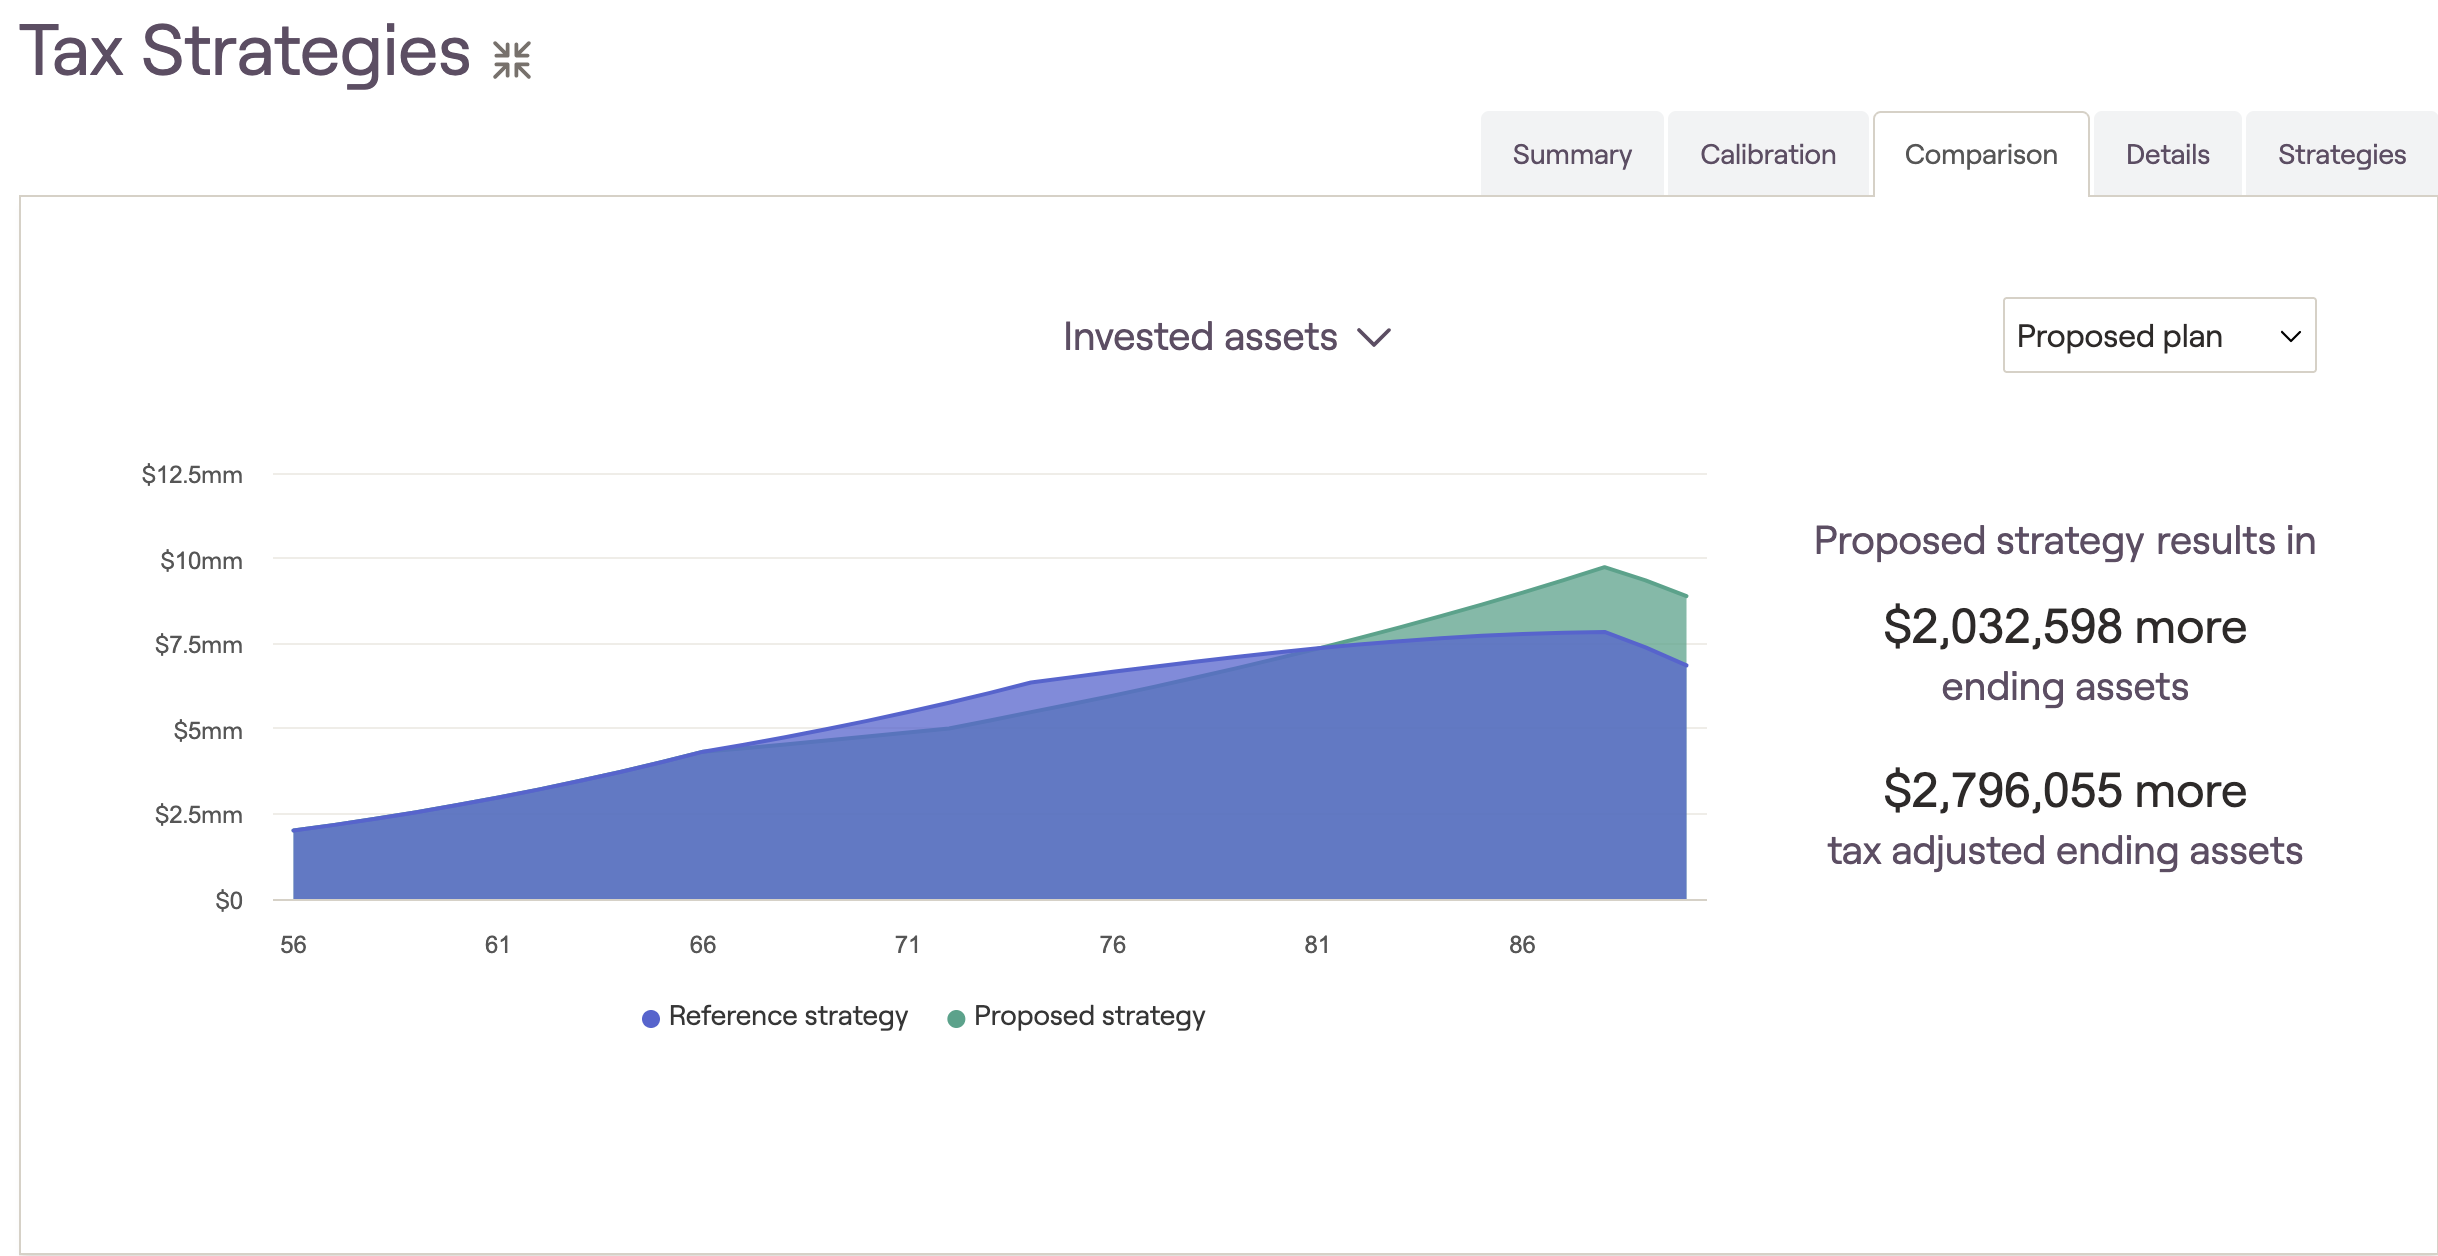
Task: Collapse the Tax Strategies panel icon
Action: click(x=511, y=60)
